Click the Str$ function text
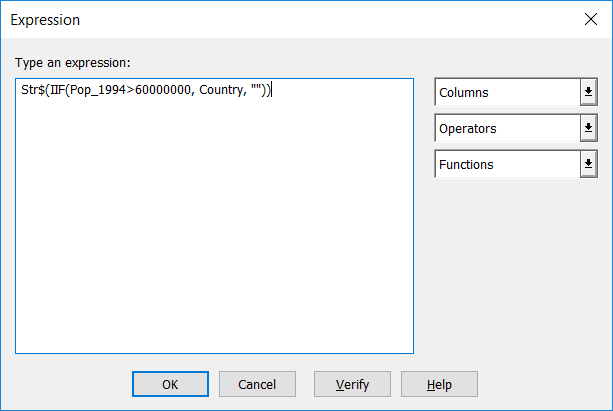The height and width of the screenshot is (411, 613). (x=31, y=91)
